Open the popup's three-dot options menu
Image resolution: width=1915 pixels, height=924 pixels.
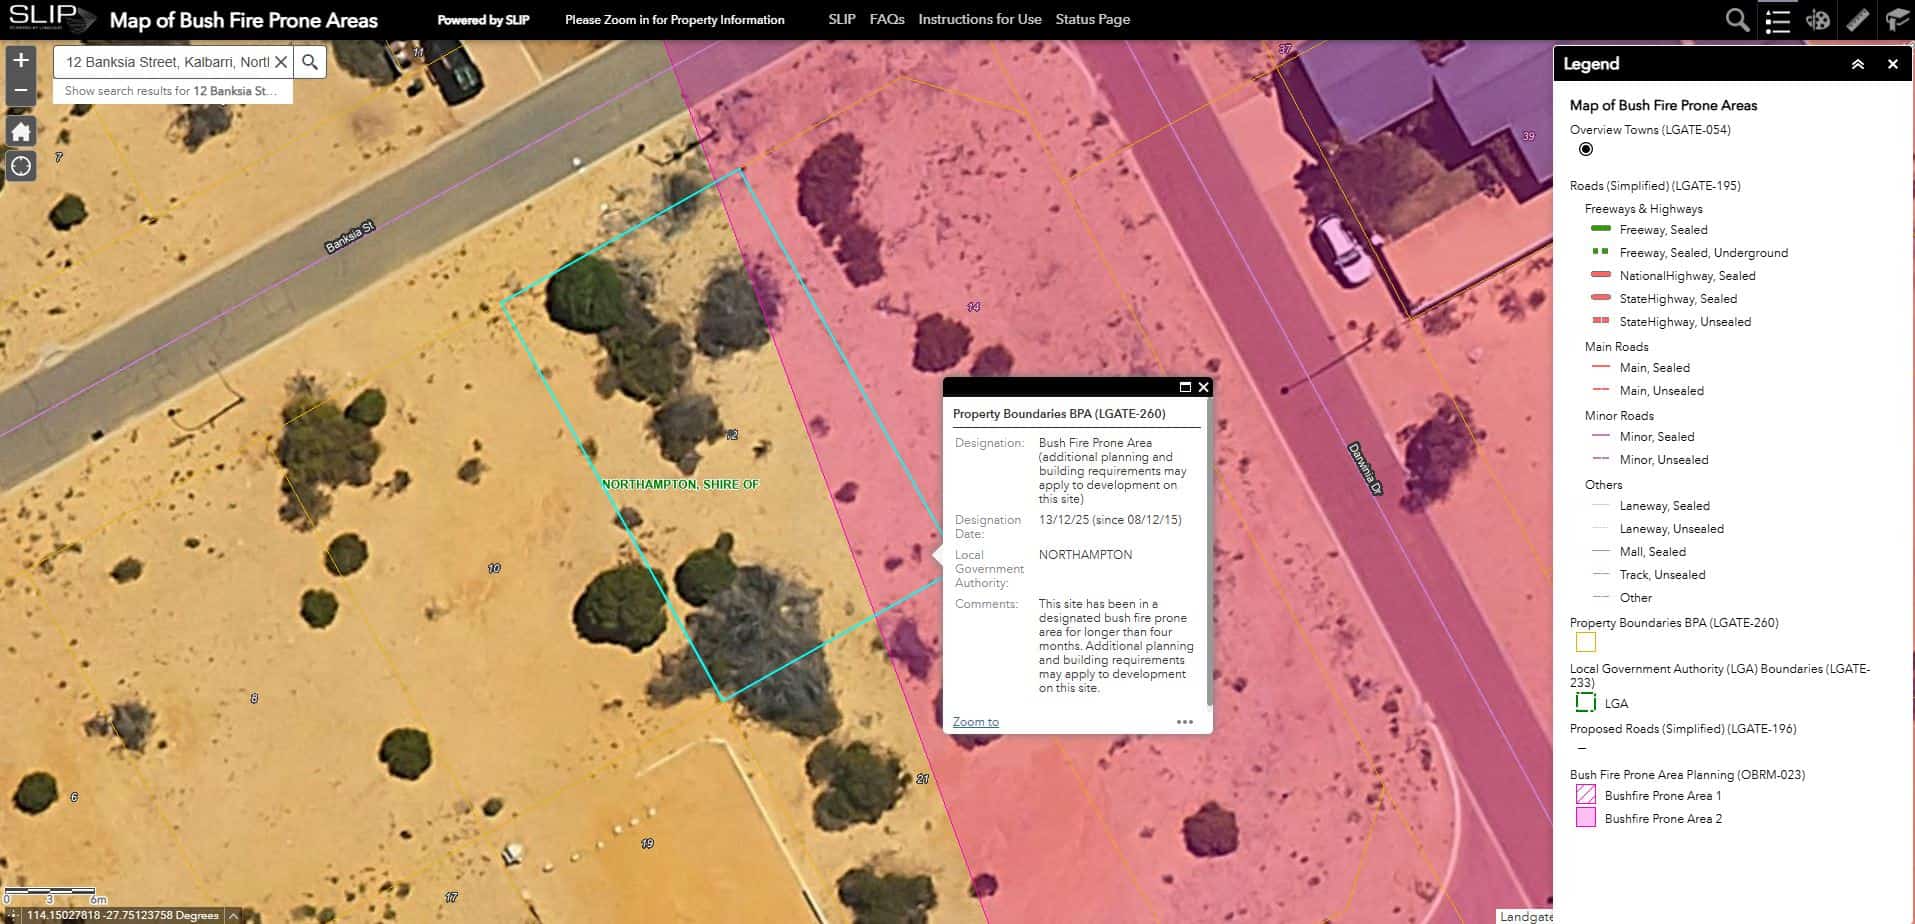pos(1185,722)
